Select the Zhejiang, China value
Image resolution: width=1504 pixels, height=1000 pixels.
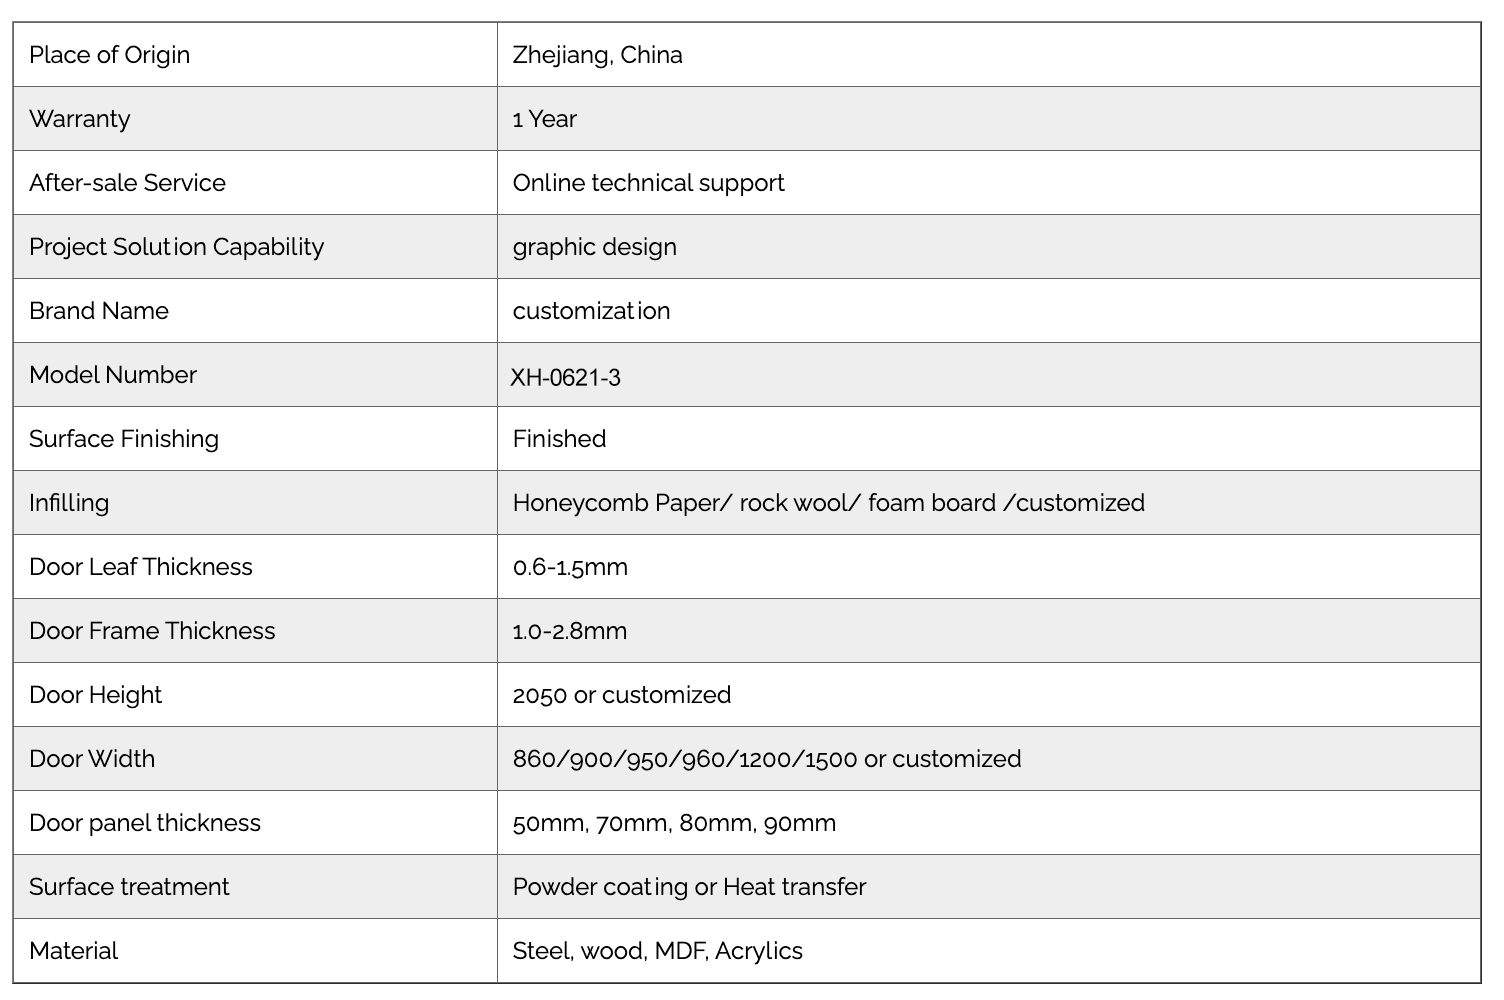coord(597,55)
